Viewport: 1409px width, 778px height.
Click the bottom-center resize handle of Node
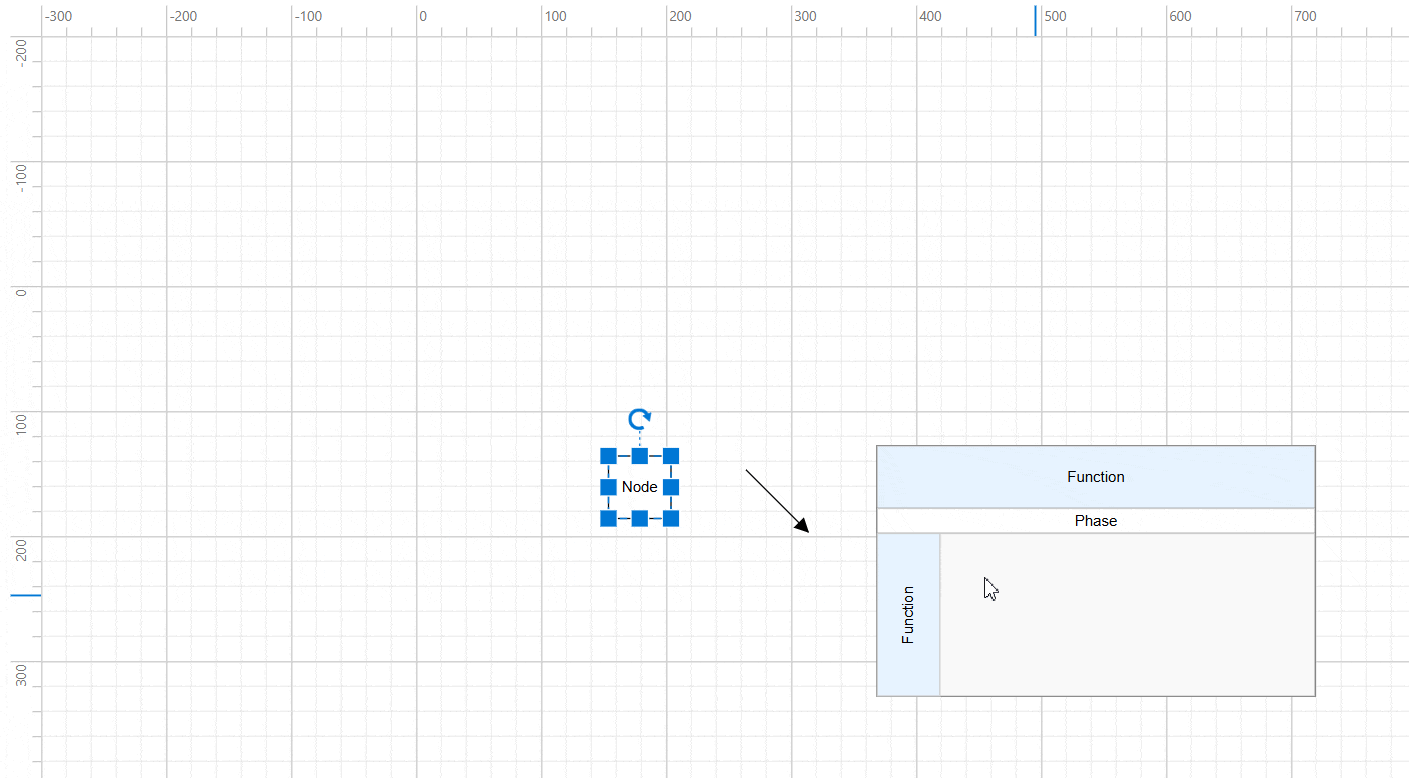[x=640, y=518]
